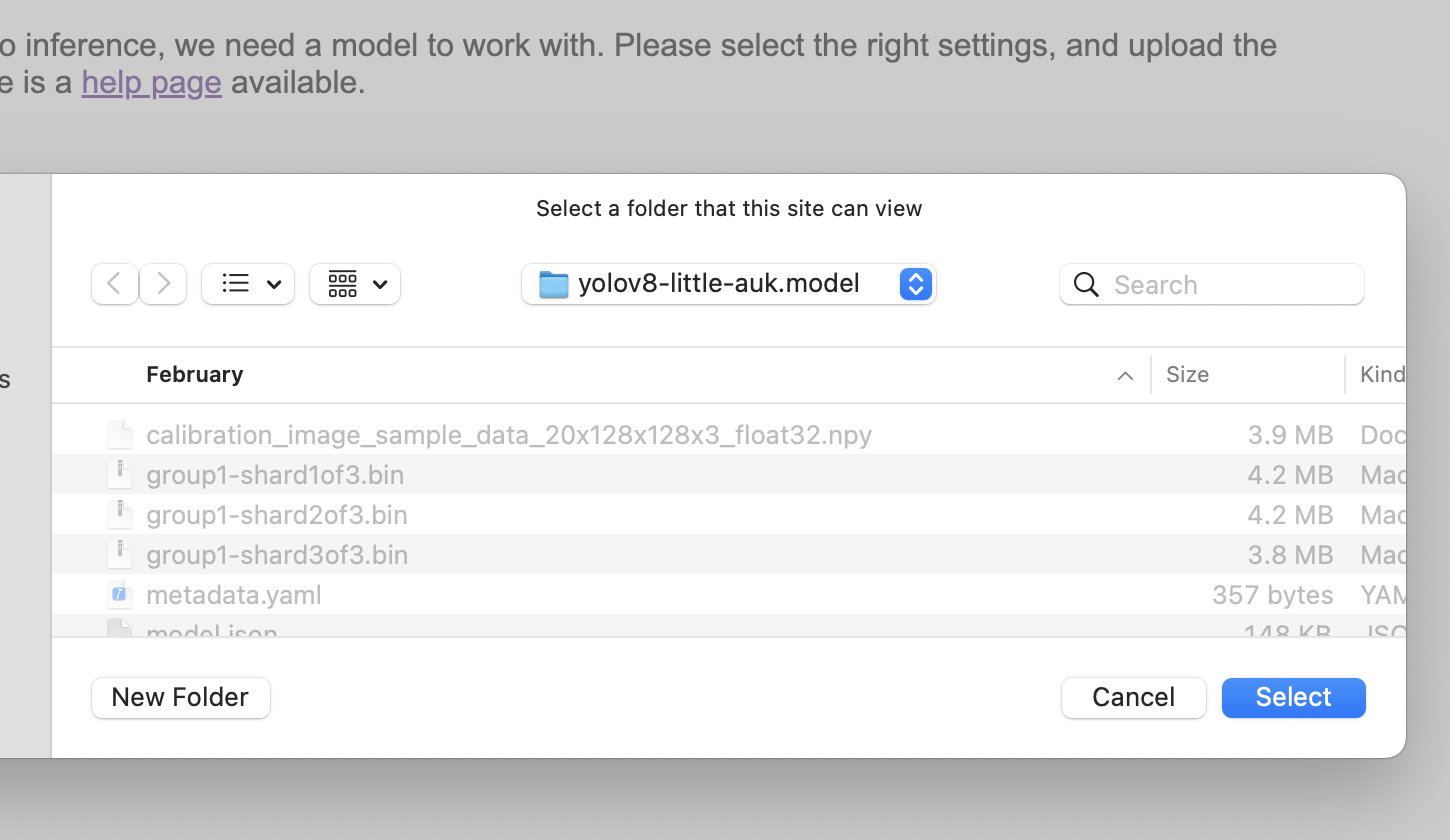This screenshot has height=840, width=1450.
Task: Select metadata.yaml file
Action: (x=729, y=594)
